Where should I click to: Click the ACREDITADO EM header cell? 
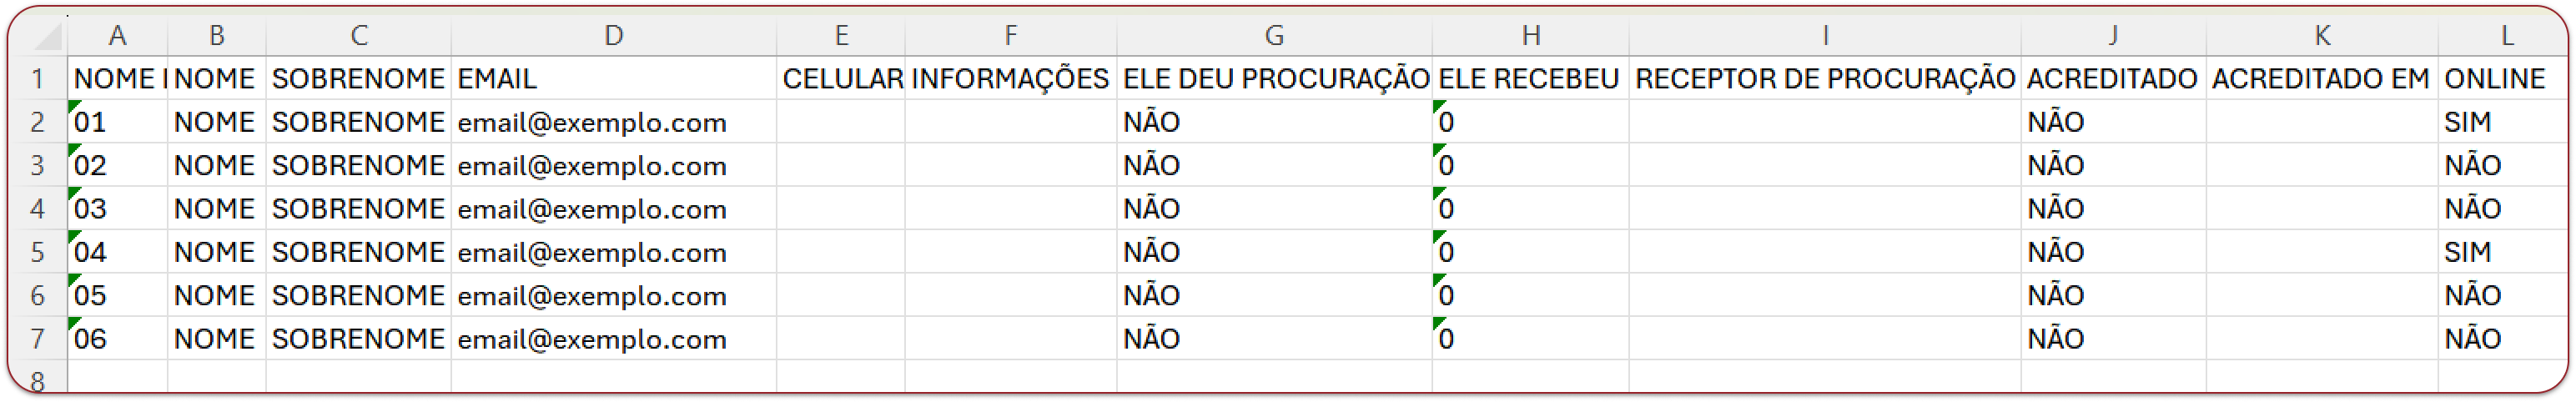pyautogui.click(x=2321, y=79)
